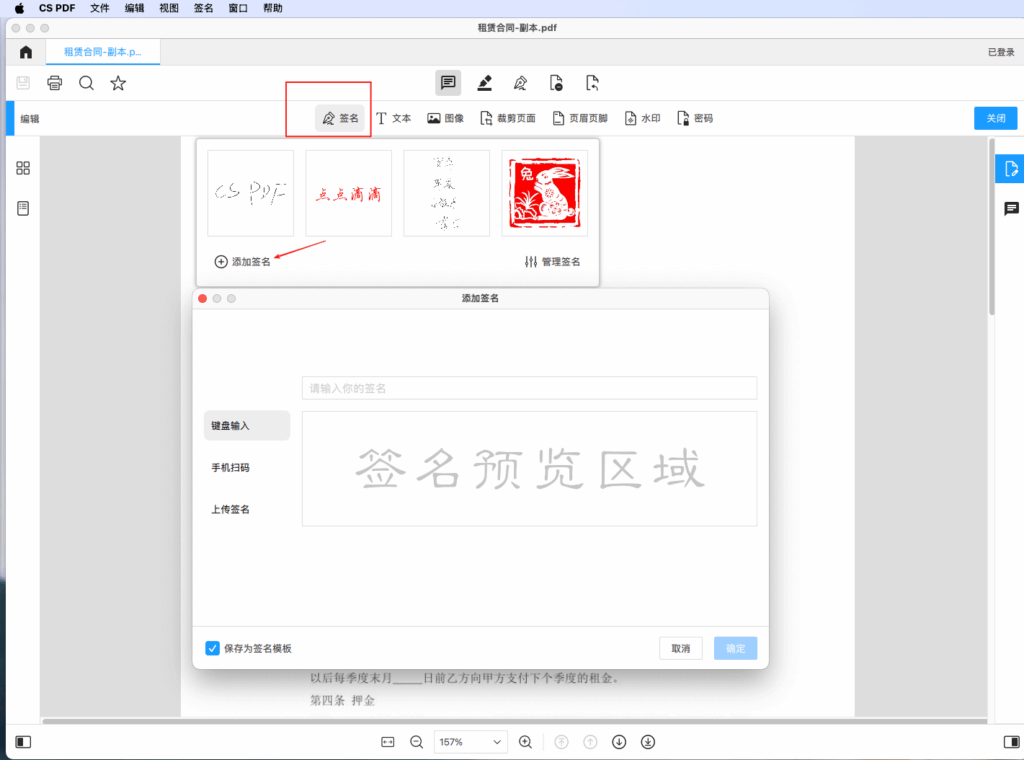Select the vertical handwritten signature thumbnail
The image size is (1024, 760).
coord(447,193)
